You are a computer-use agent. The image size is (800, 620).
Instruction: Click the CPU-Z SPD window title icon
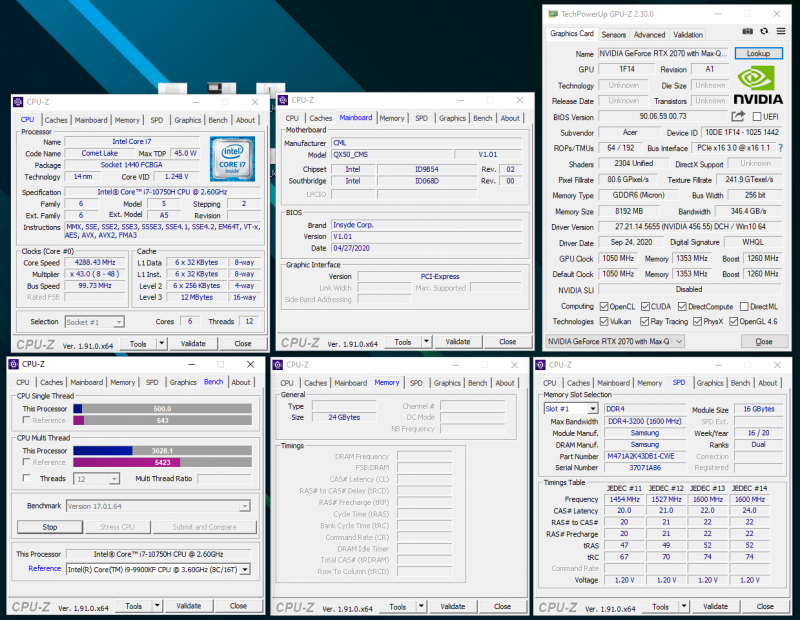540,365
